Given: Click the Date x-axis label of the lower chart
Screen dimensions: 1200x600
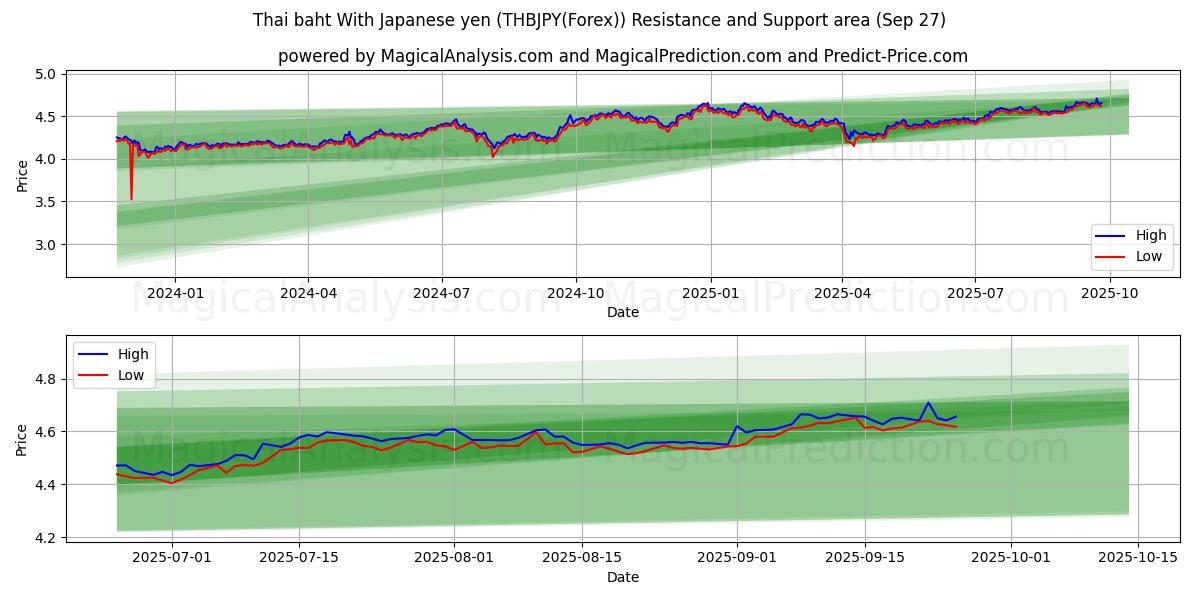Looking at the screenshot, I should point(622,577).
